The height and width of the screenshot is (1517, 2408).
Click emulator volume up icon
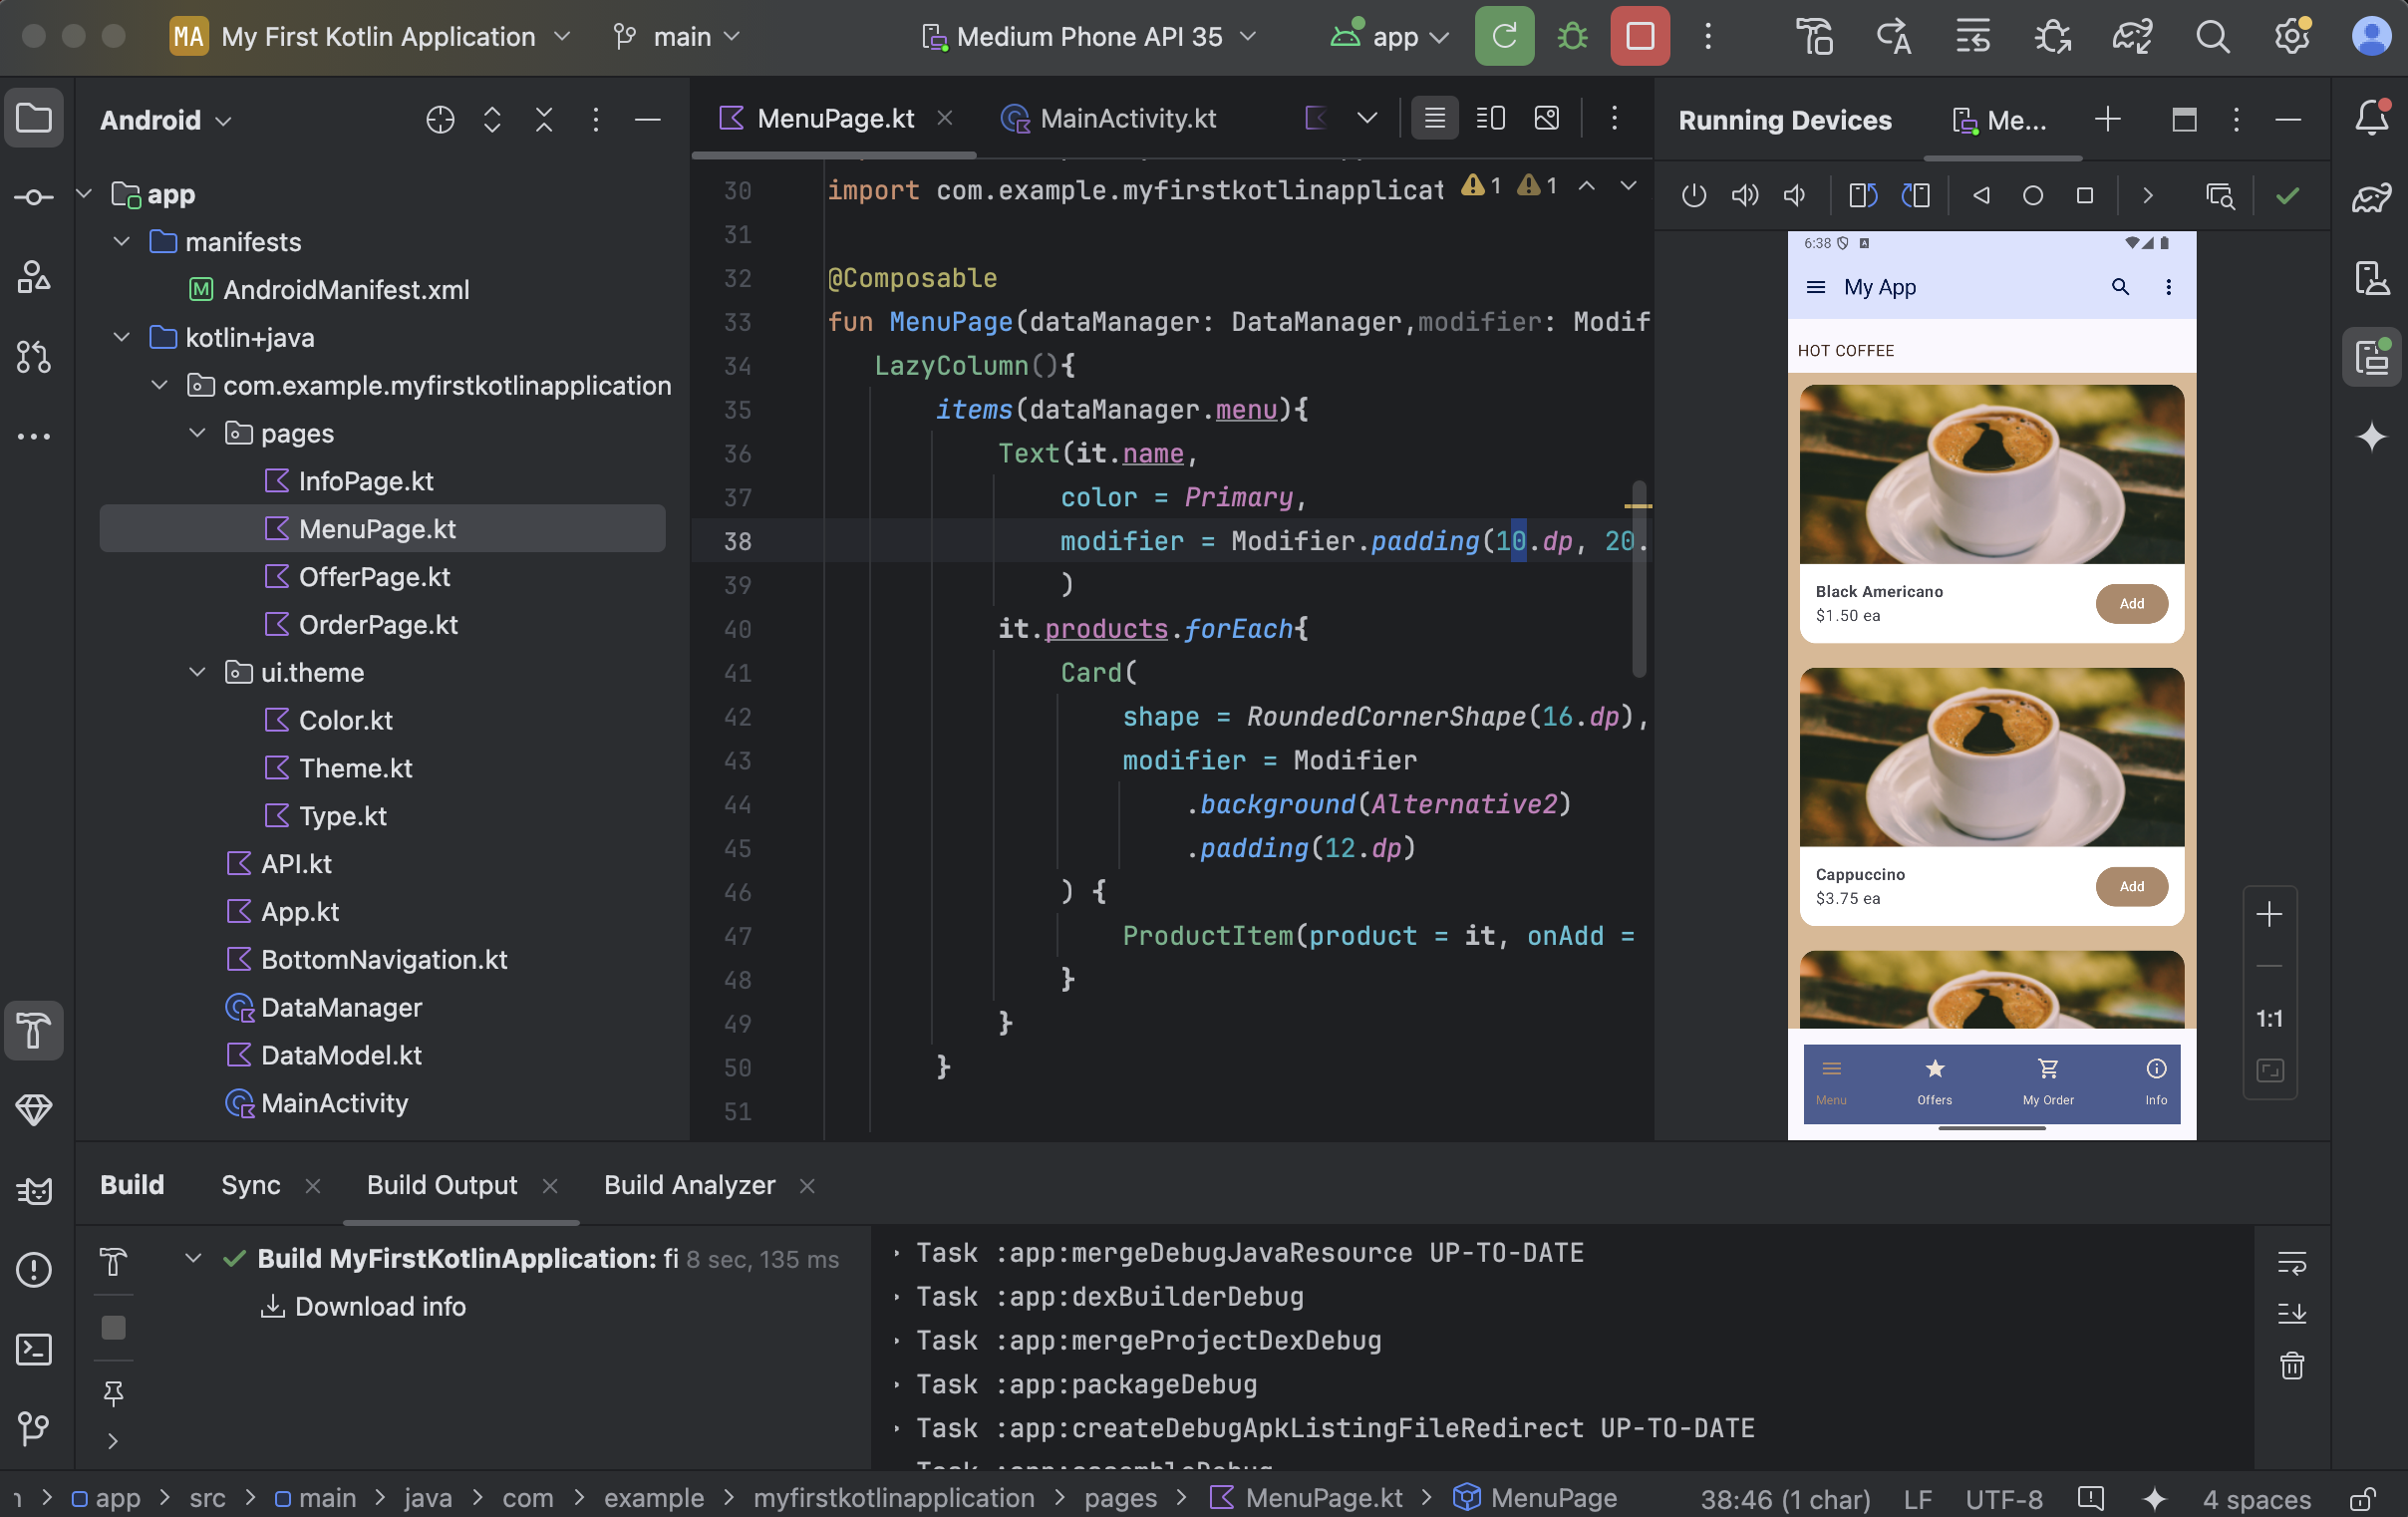pyautogui.click(x=1744, y=195)
